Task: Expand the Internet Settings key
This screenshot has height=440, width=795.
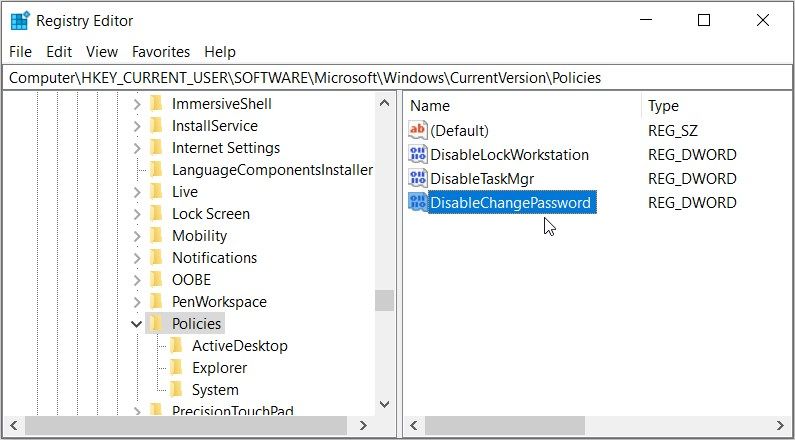Action: pyautogui.click(x=137, y=149)
